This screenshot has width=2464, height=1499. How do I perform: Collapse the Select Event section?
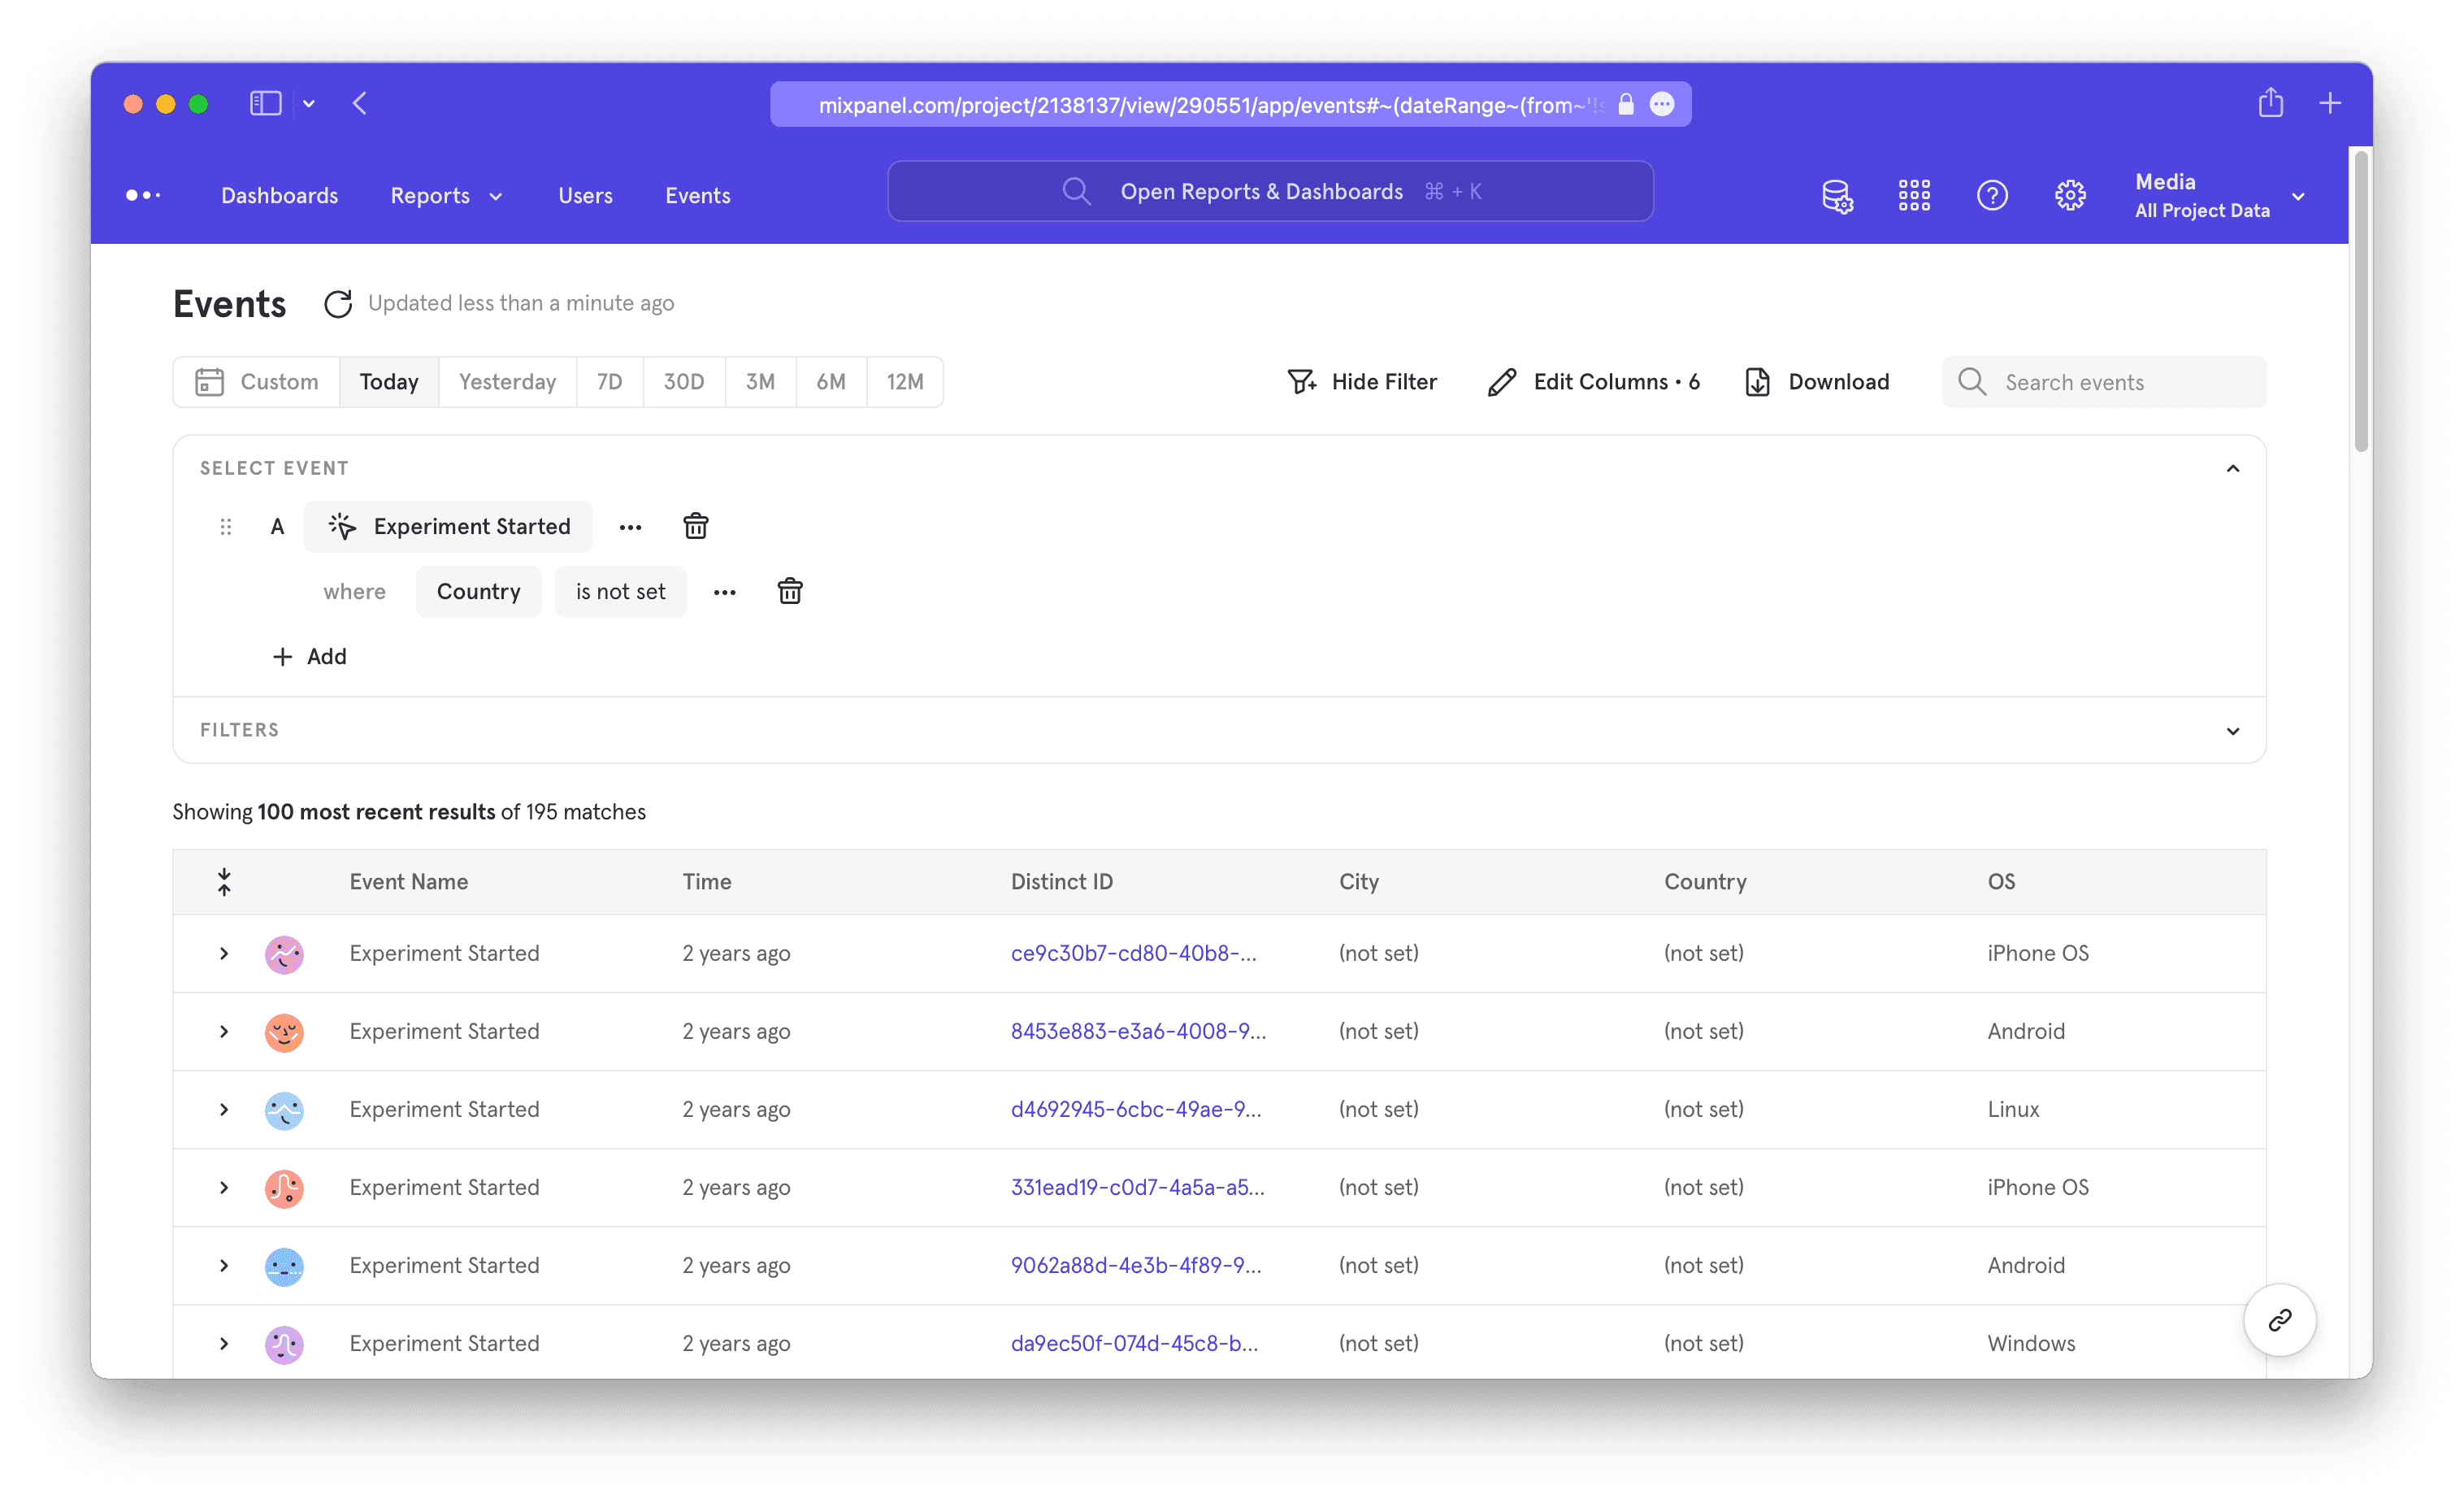tap(2232, 468)
